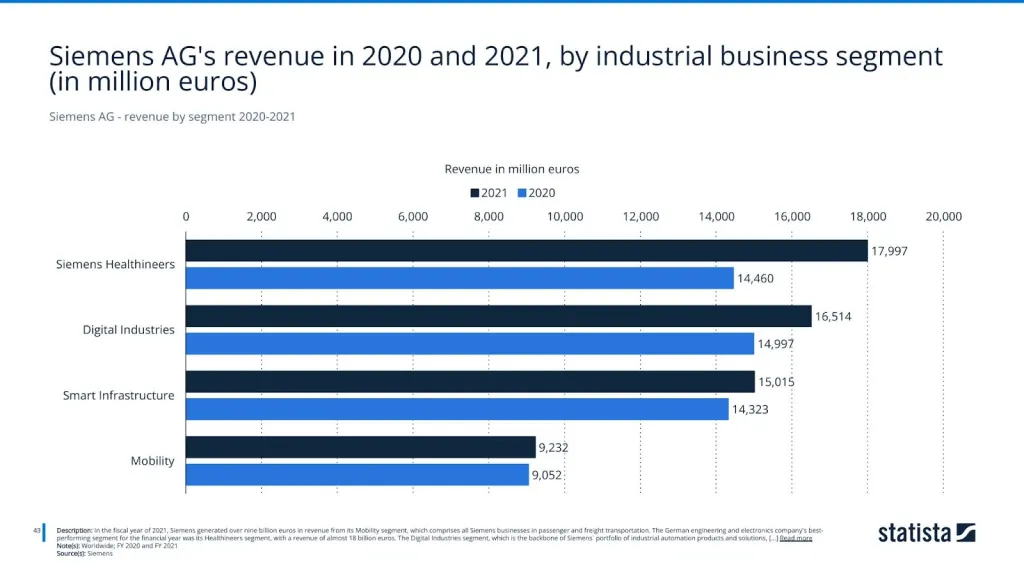Click the dark 2021 legend swatch
Viewport: 1024px width, 576px height.
pyautogui.click(x=475, y=193)
